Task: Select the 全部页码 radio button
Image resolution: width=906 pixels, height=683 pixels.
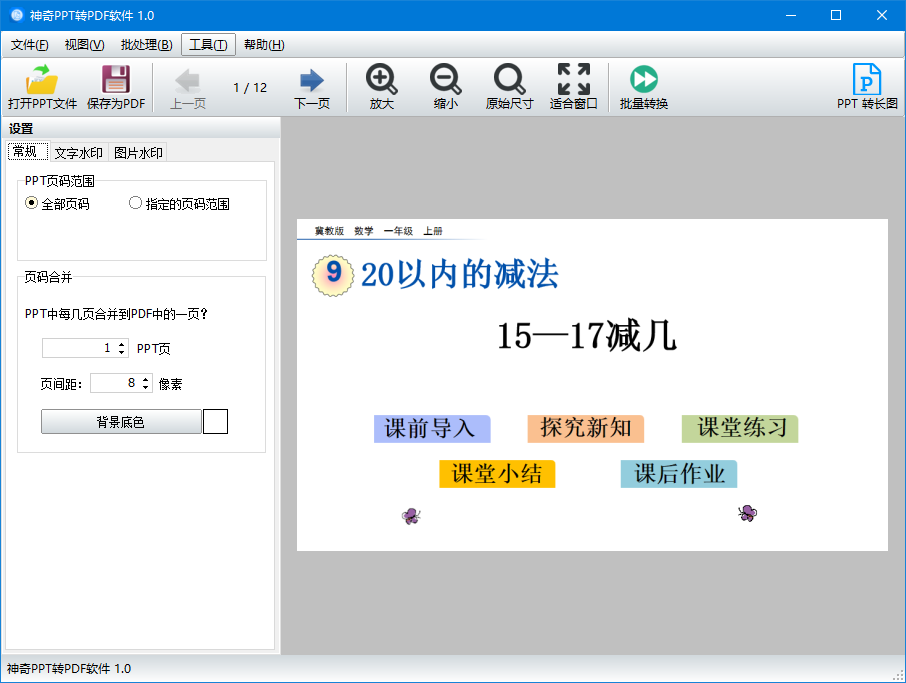Action: [33, 202]
